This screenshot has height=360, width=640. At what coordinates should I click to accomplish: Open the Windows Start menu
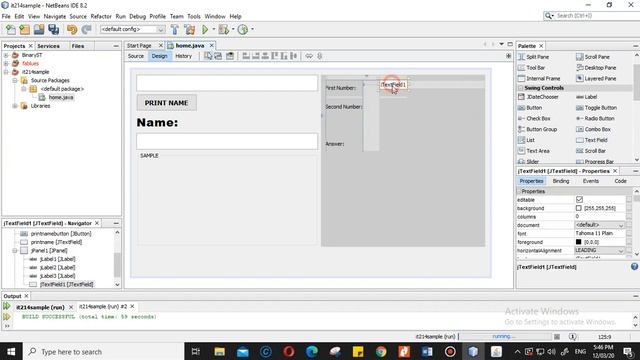(x=11, y=351)
